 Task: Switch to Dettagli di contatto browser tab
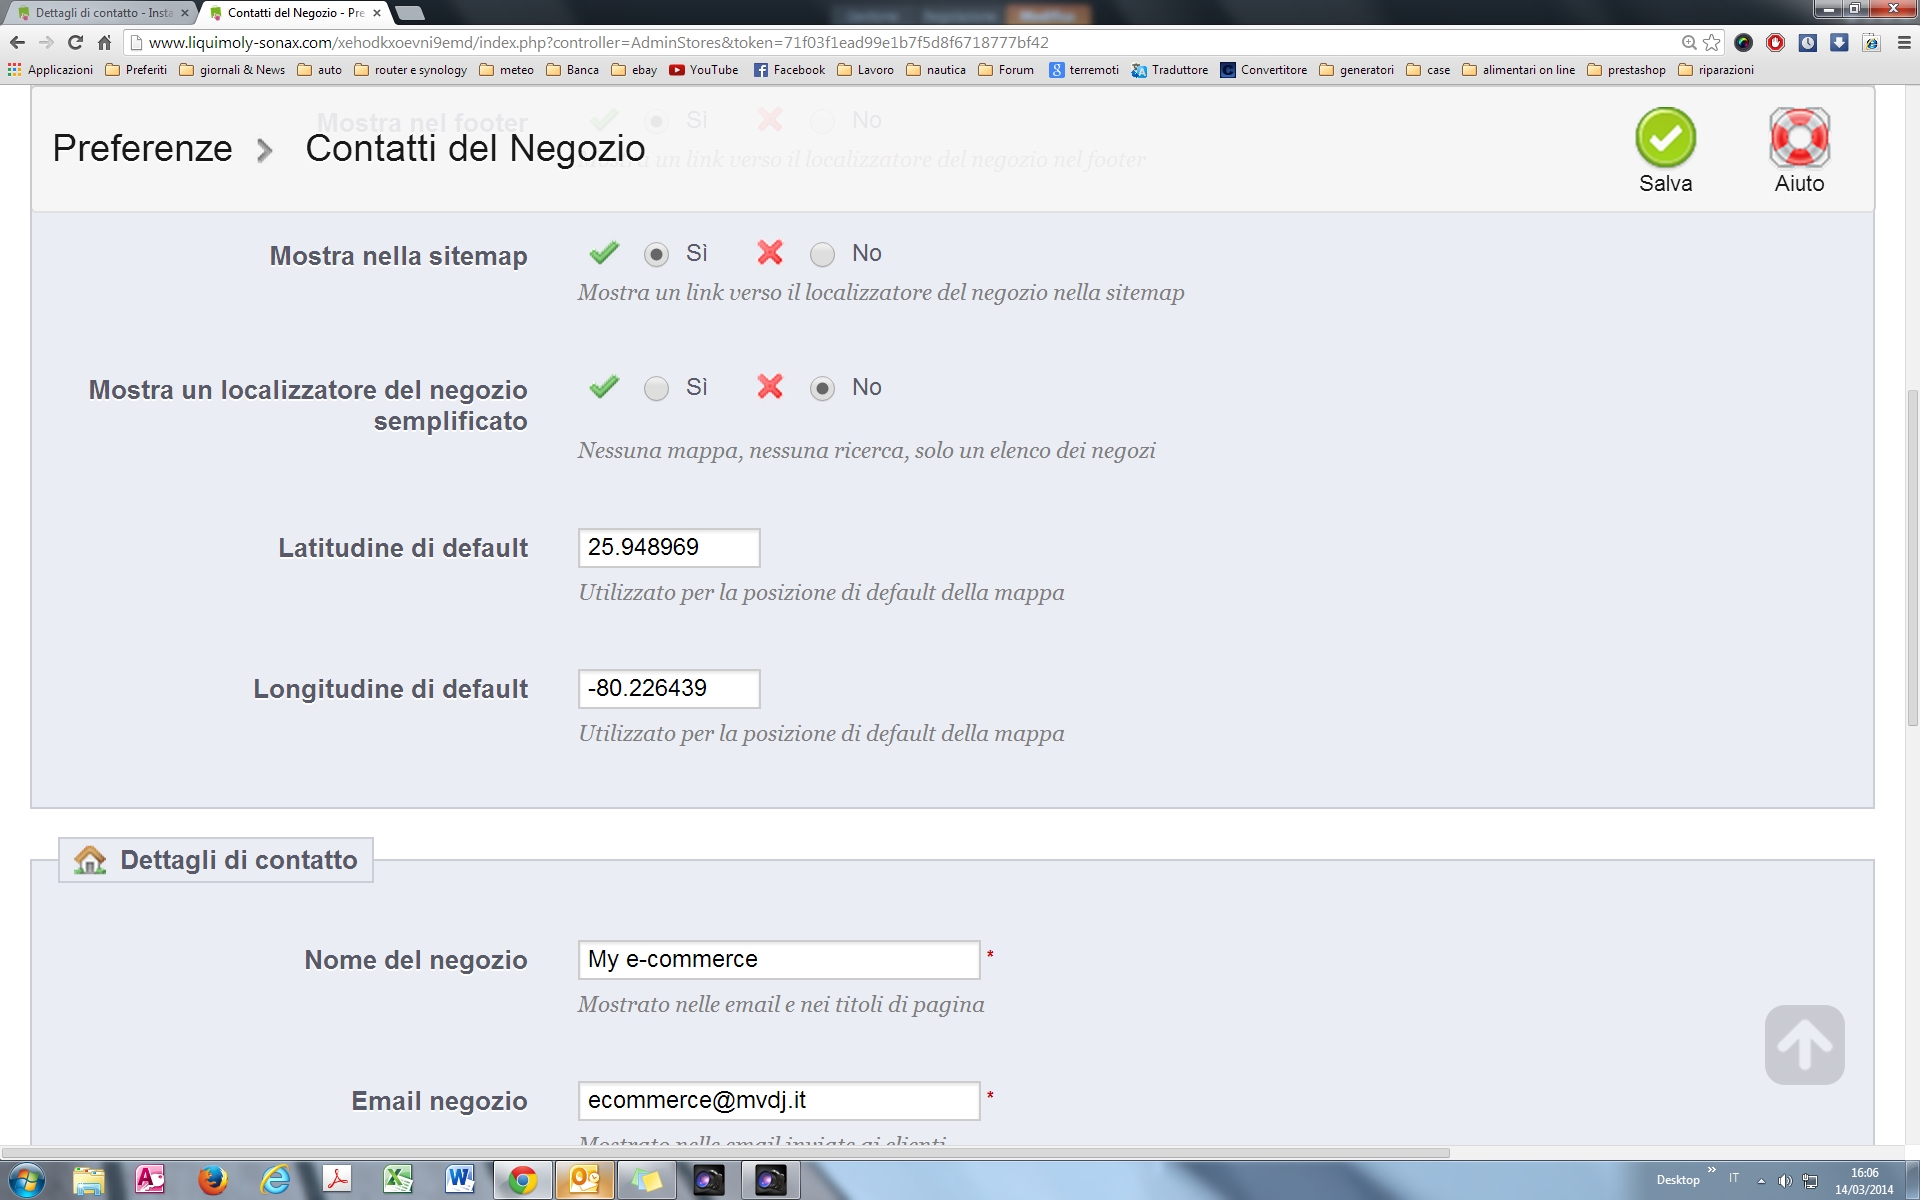100,13
